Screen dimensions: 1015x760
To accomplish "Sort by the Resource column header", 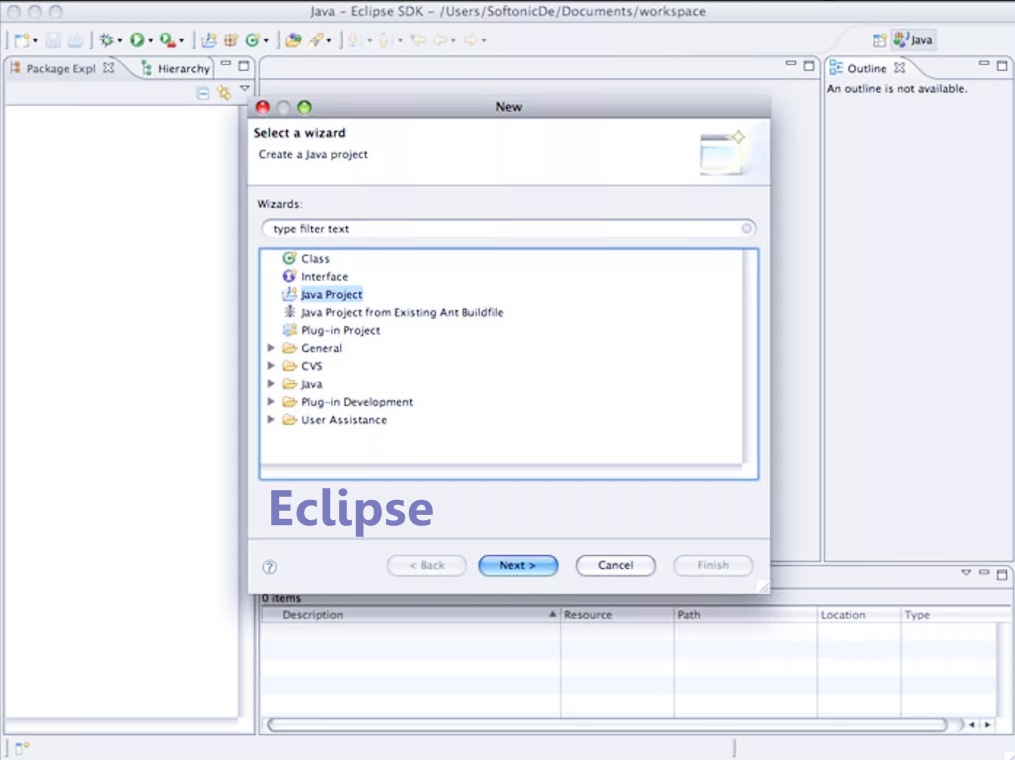I will 617,614.
